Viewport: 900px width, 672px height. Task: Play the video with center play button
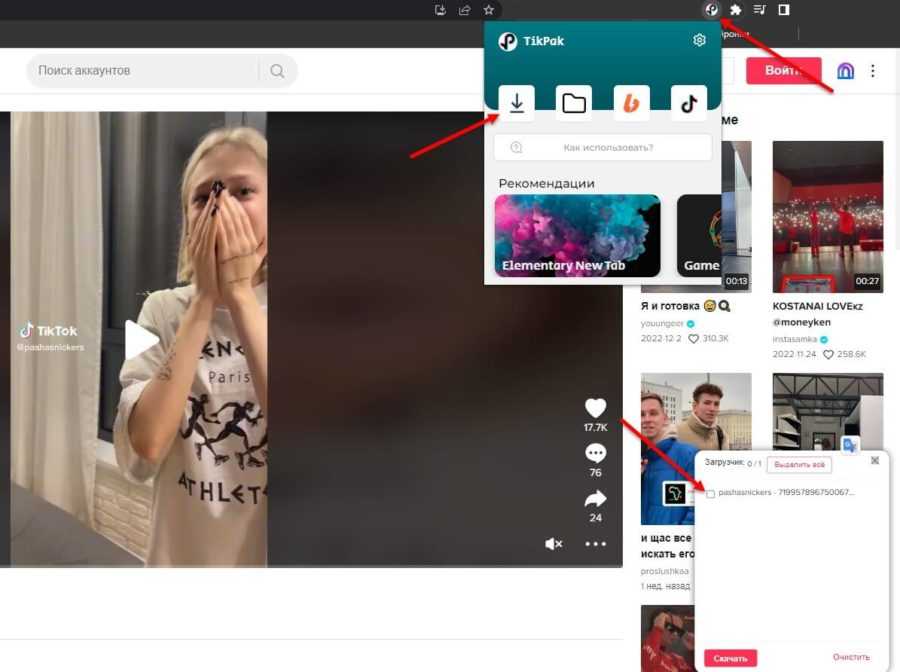pos(140,340)
